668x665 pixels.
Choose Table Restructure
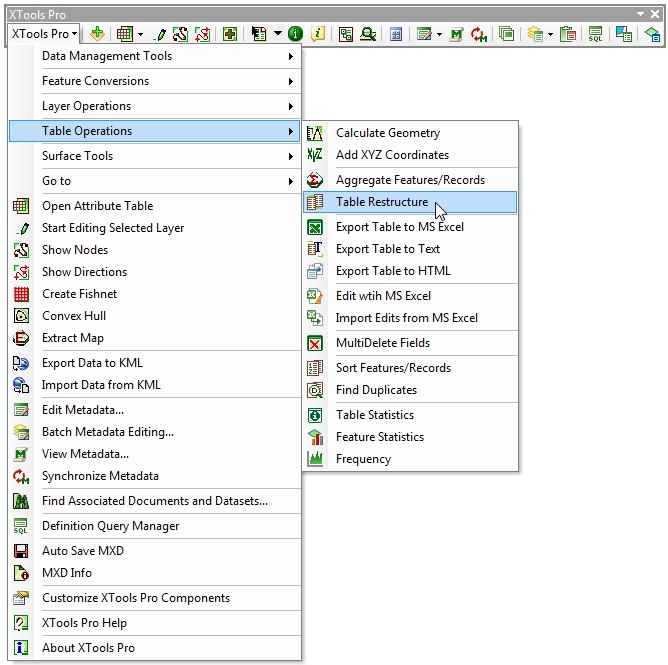(x=410, y=202)
